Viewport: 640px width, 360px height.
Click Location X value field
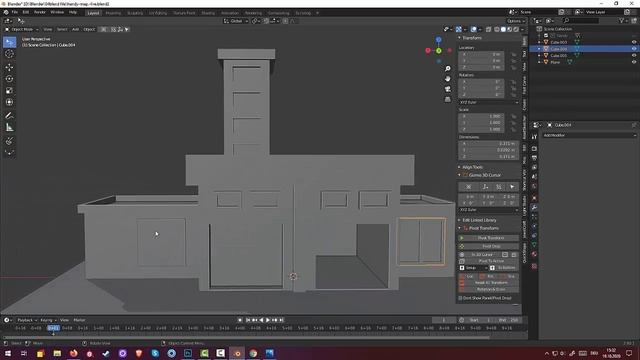pos(482,54)
